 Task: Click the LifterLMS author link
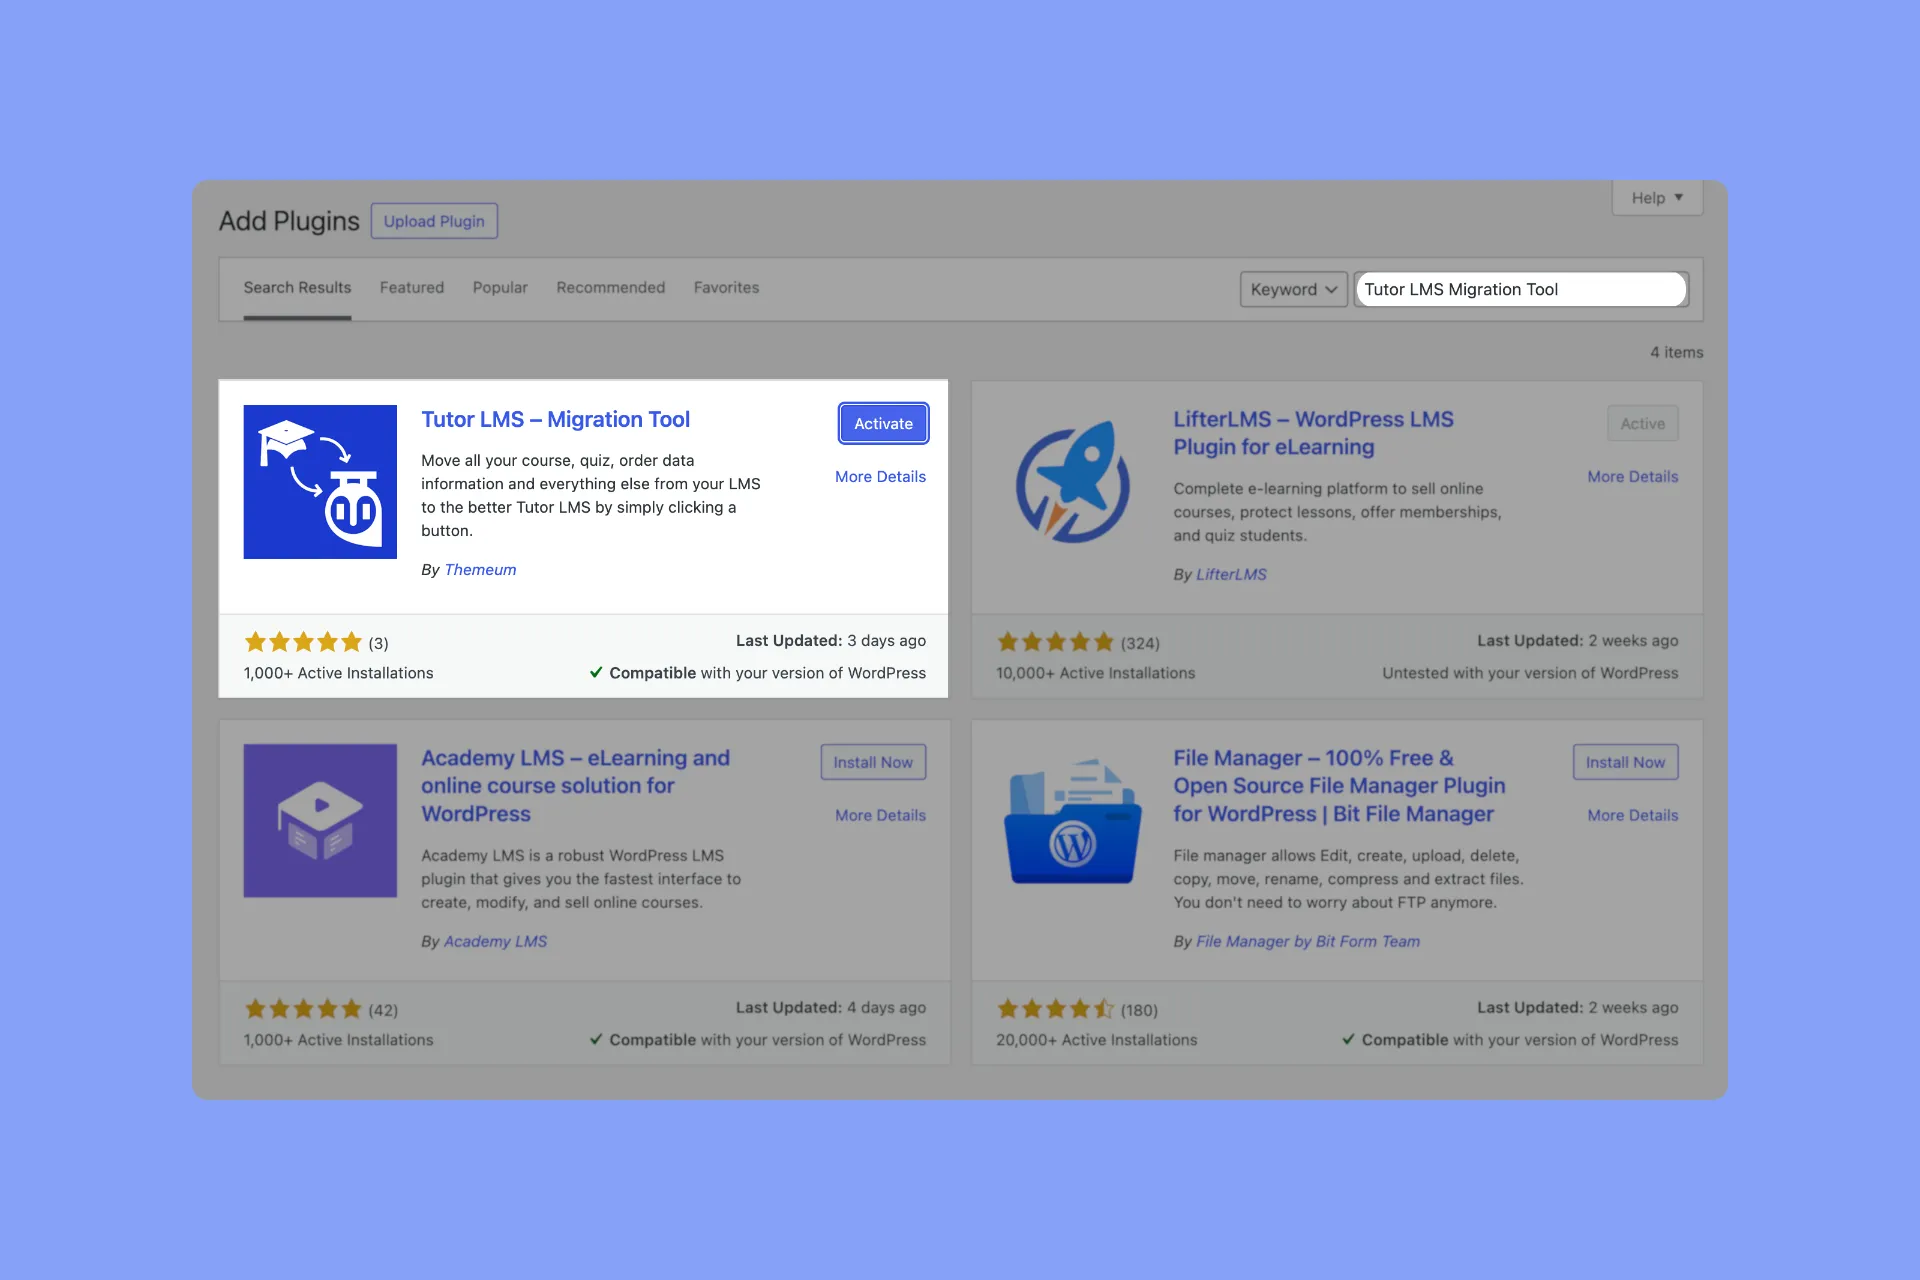click(x=1231, y=575)
